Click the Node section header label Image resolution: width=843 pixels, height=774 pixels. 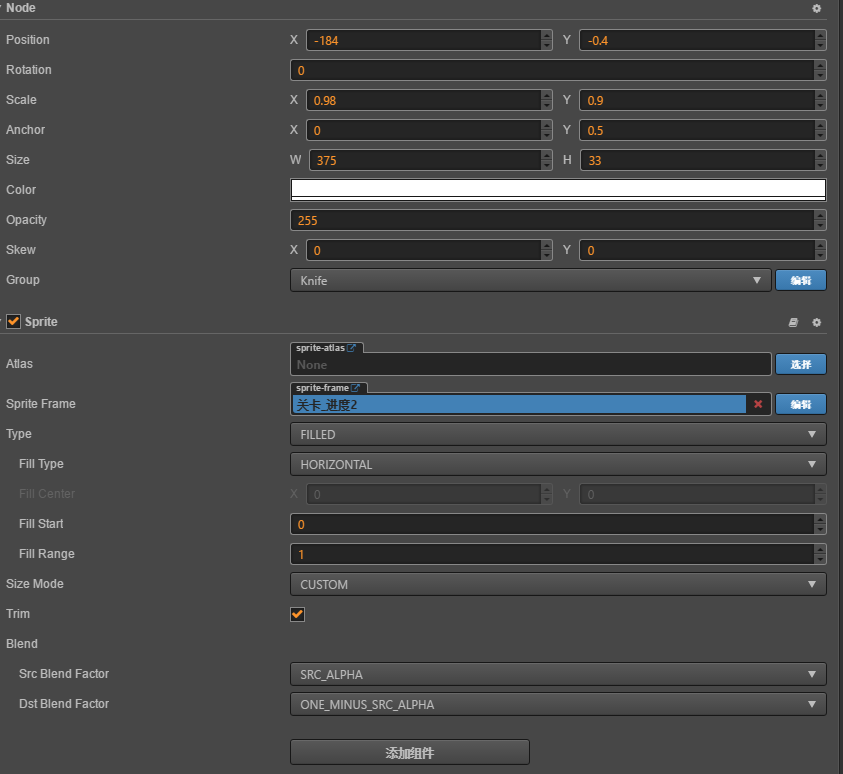point(21,8)
